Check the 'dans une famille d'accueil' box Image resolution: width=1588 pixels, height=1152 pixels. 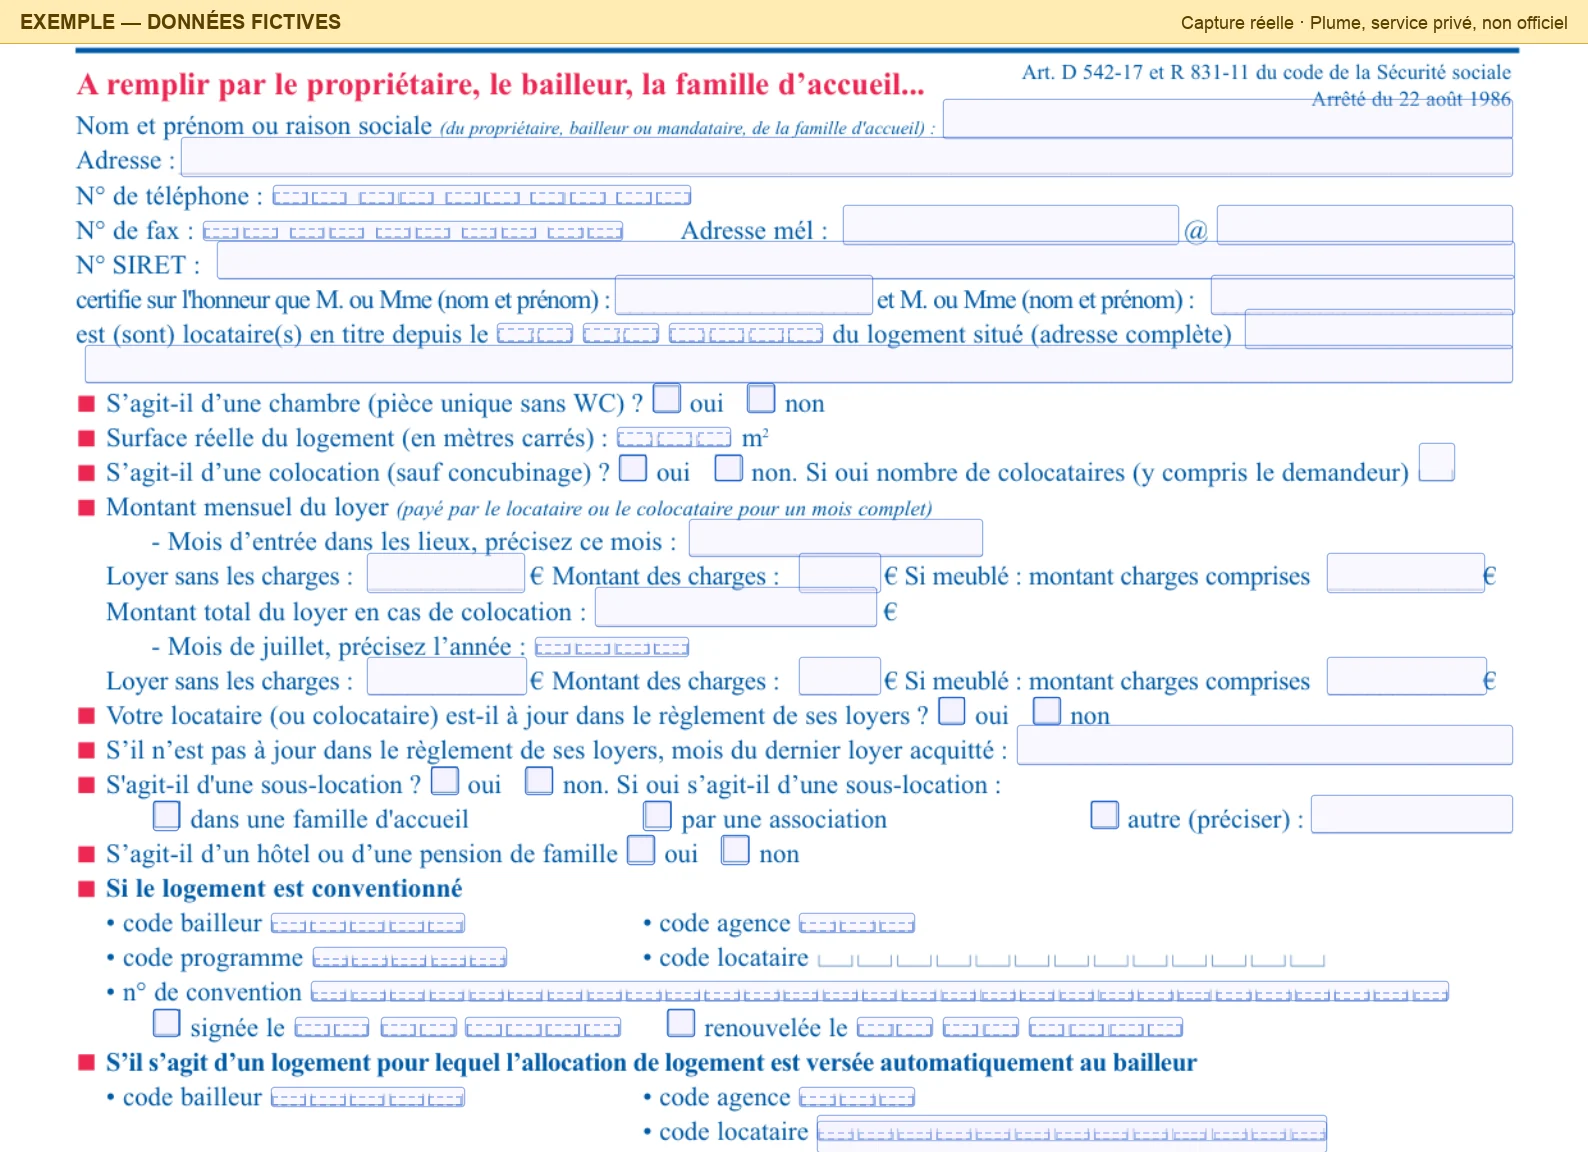167,815
